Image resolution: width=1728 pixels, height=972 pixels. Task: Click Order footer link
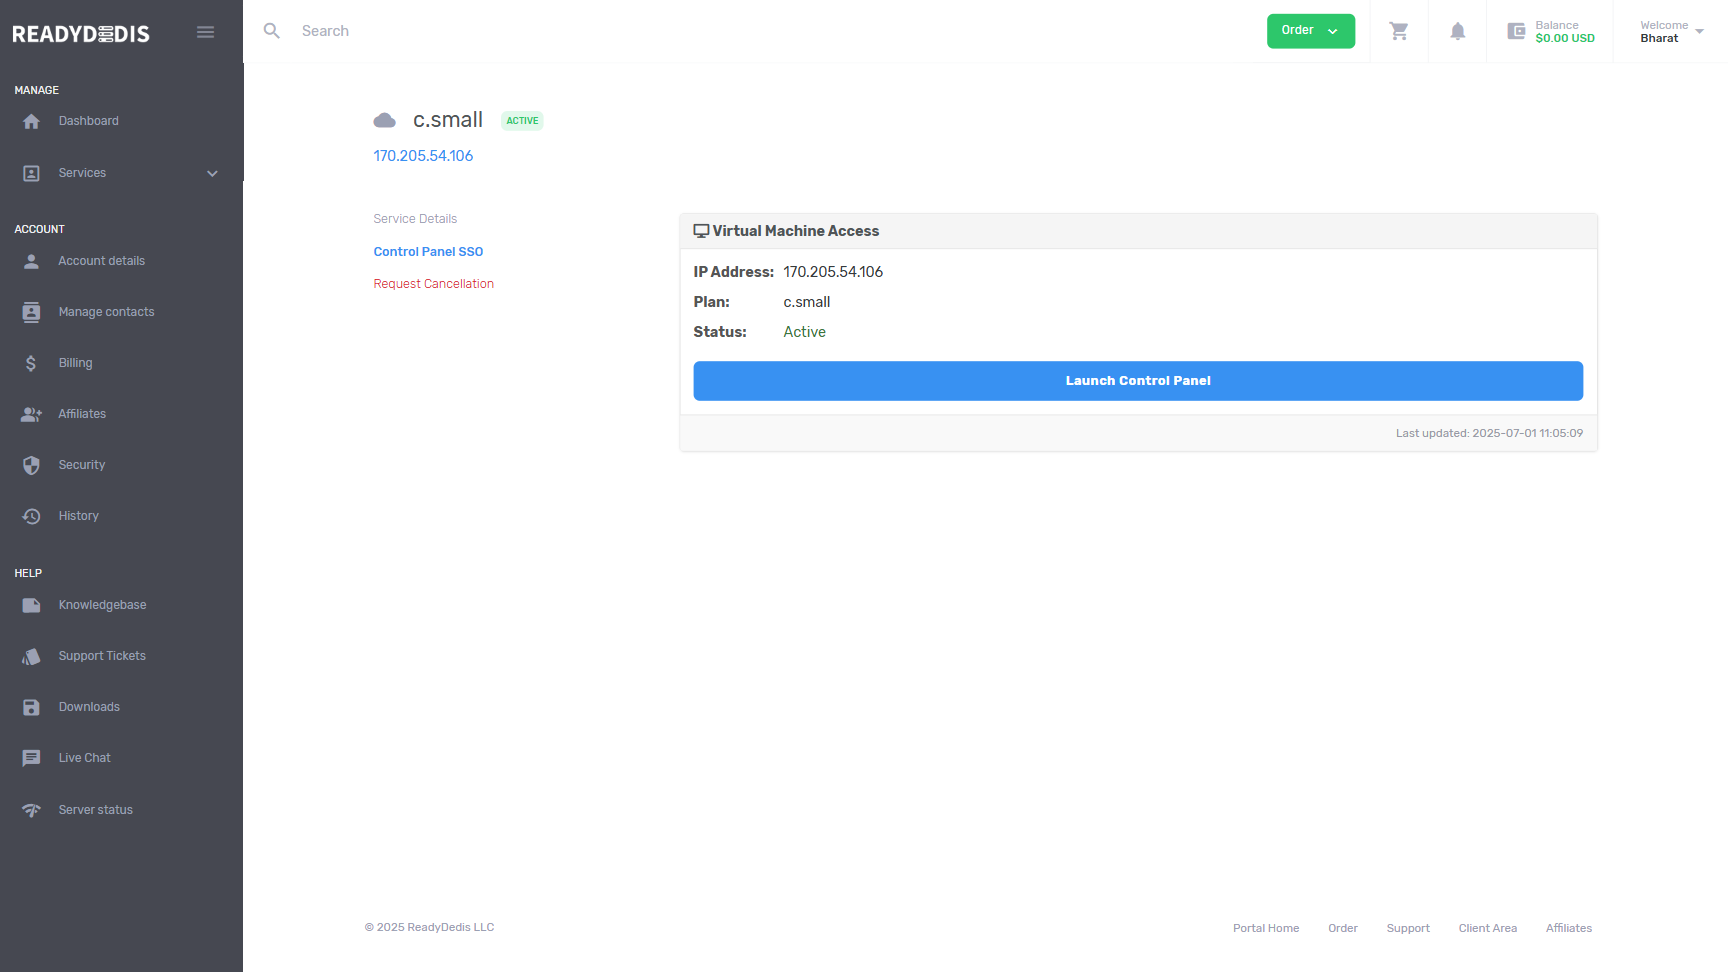[x=1343, y=928]
